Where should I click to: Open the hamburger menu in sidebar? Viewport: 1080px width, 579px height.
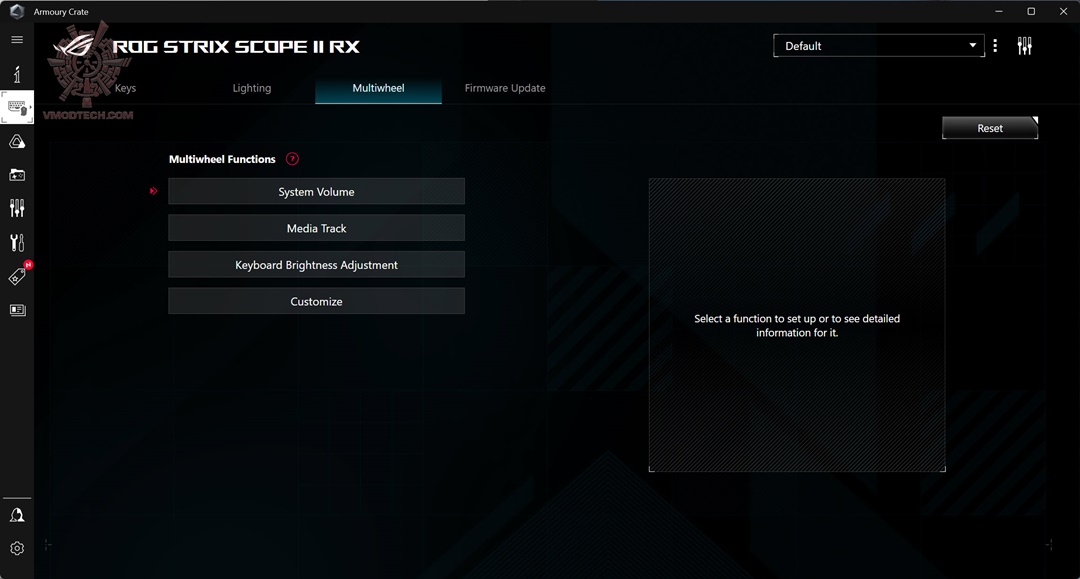[17, 40]
